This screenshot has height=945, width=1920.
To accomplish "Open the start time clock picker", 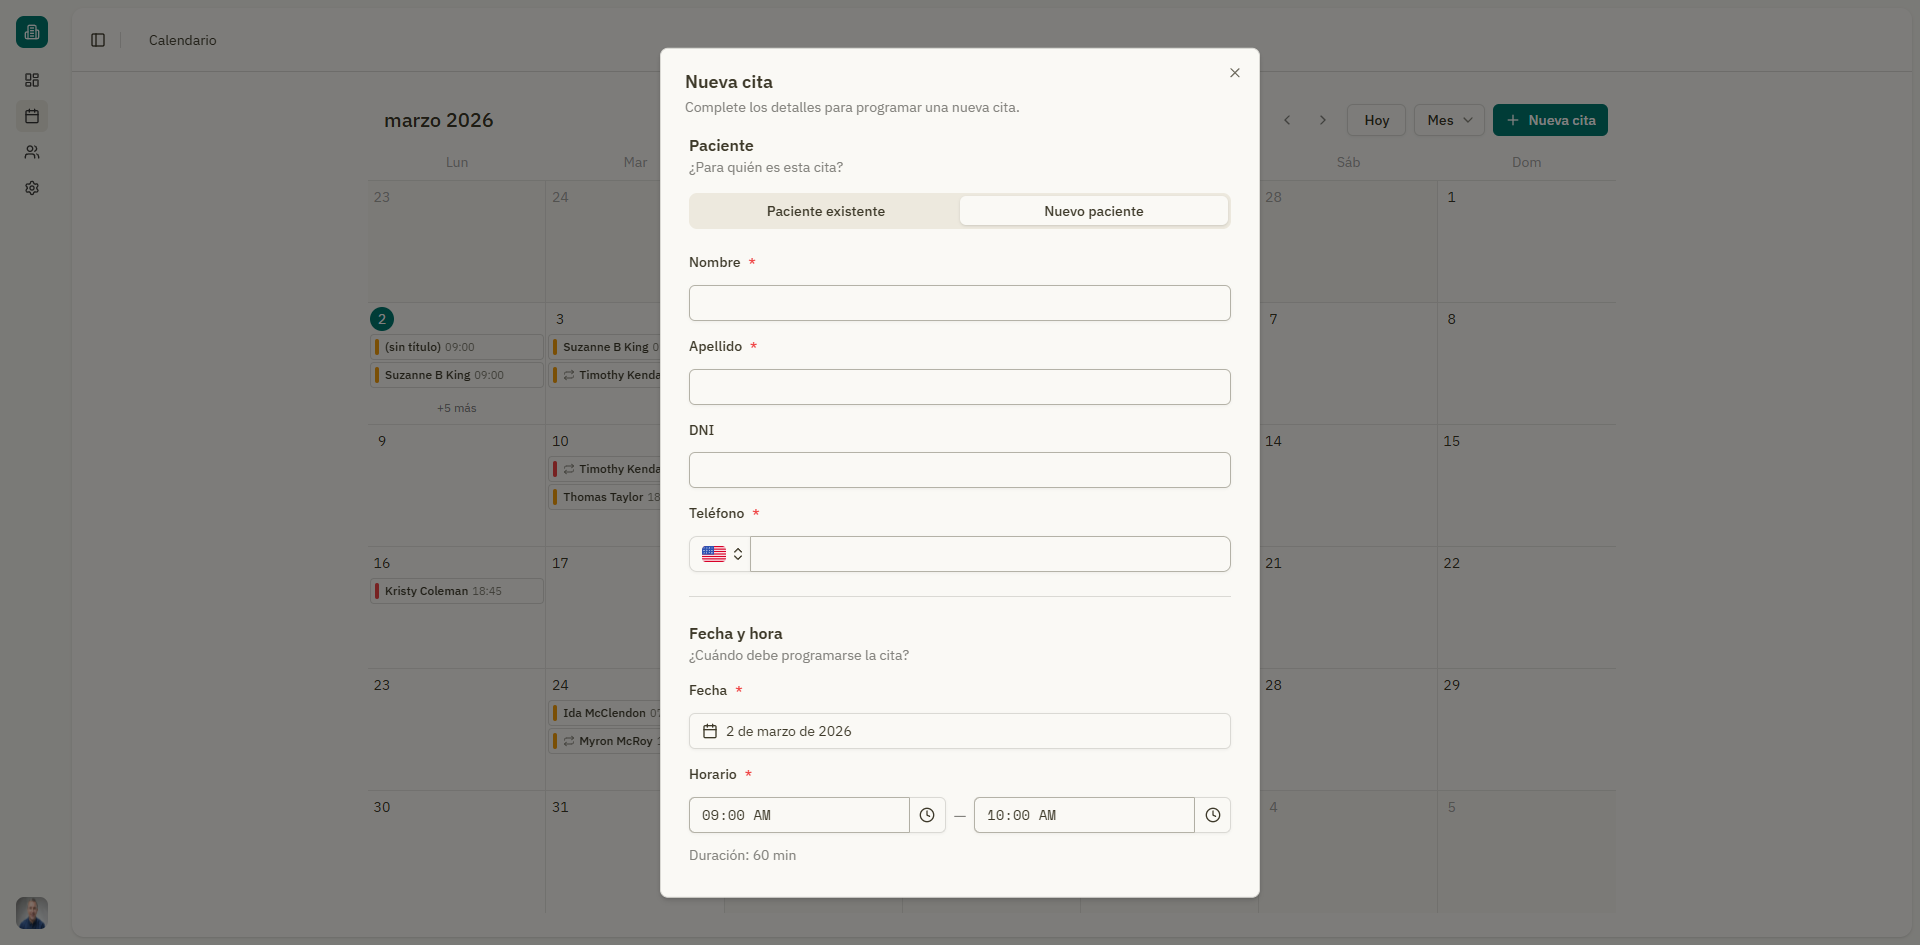I will pyautogui.click(x=927, y=815).
